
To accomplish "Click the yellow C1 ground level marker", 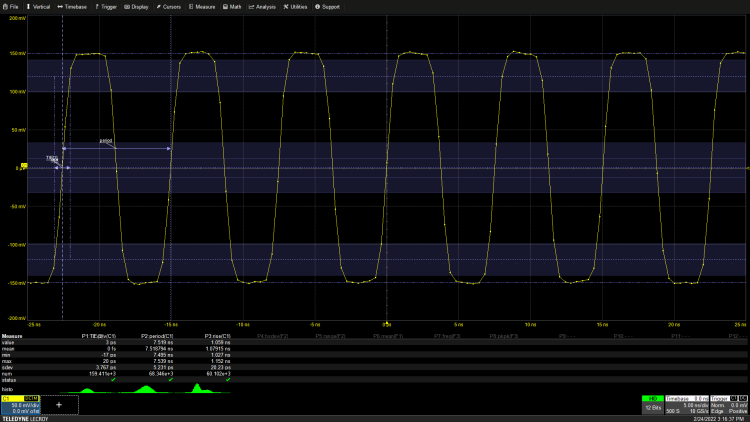I will 22,167.
